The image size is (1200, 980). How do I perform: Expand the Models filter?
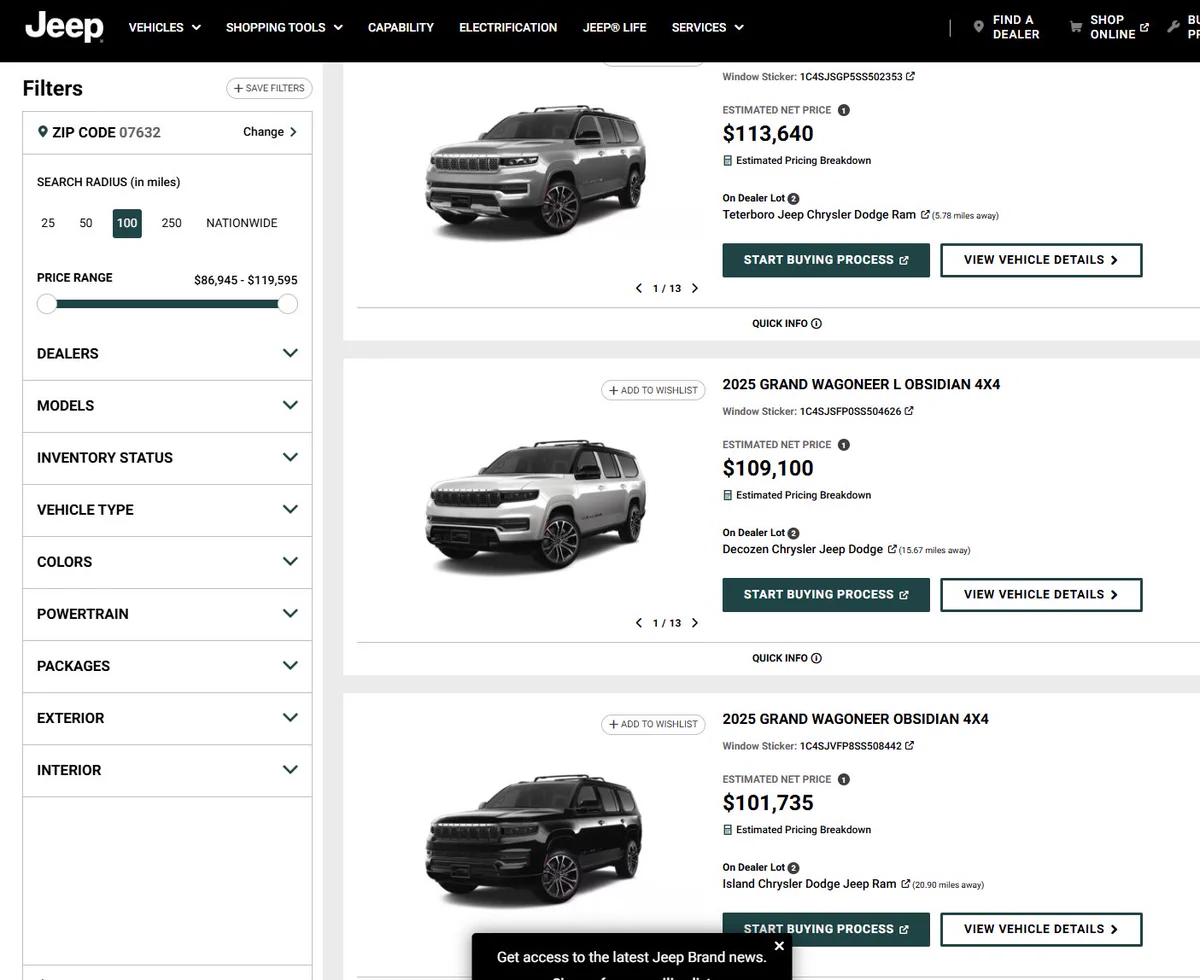pos(167,406)
